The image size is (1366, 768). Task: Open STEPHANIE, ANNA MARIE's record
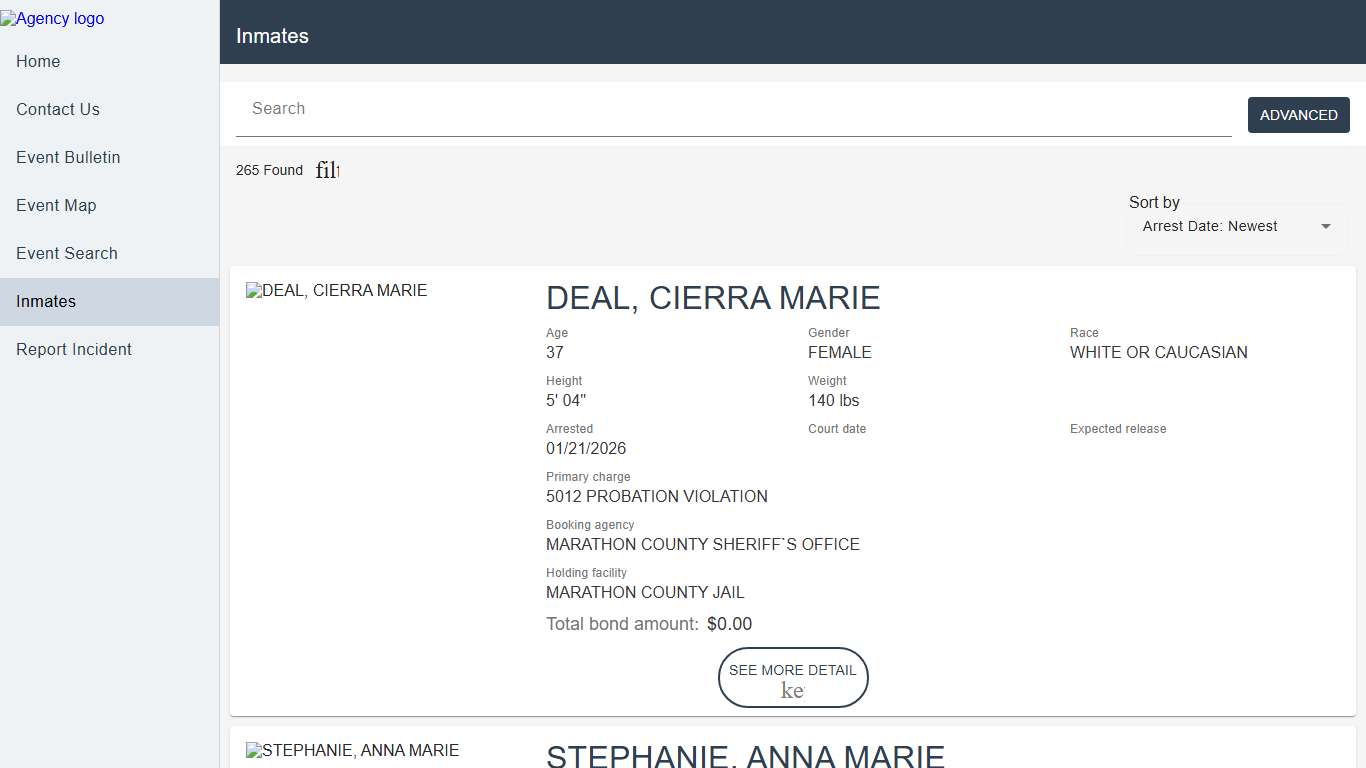(x=744, y=757)
